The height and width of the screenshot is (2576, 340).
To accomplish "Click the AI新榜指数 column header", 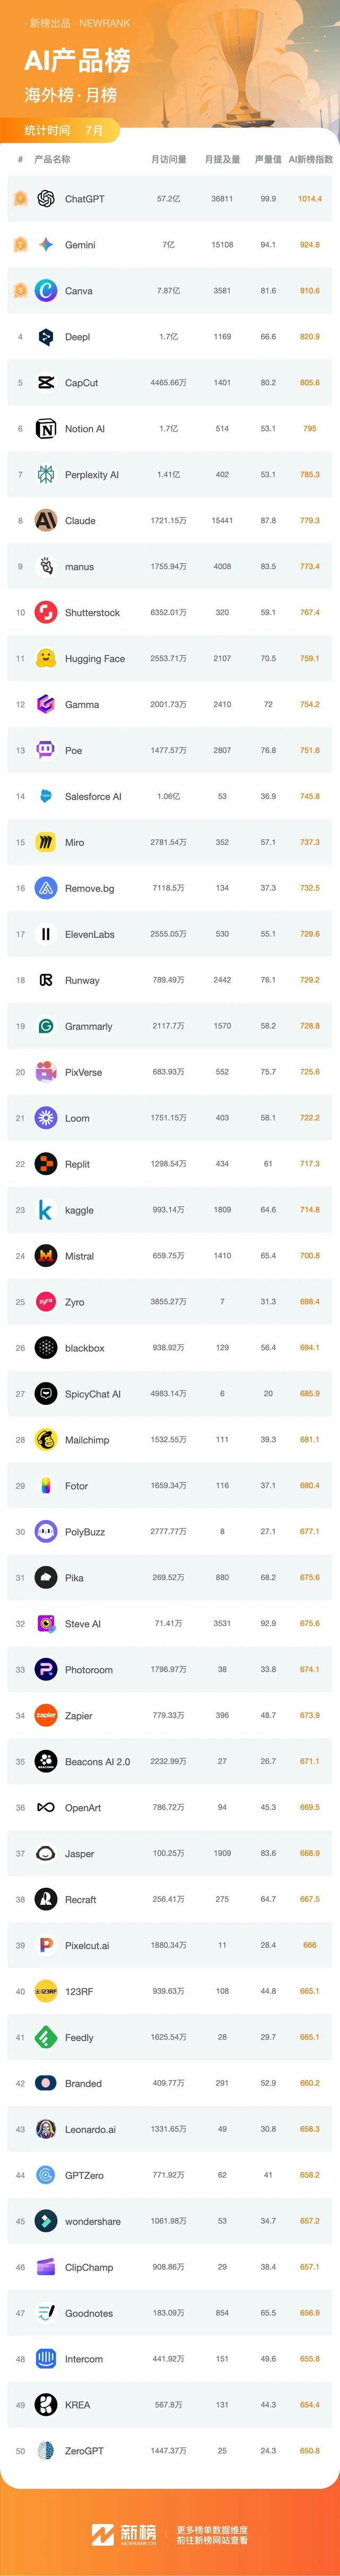I will 311,159.
